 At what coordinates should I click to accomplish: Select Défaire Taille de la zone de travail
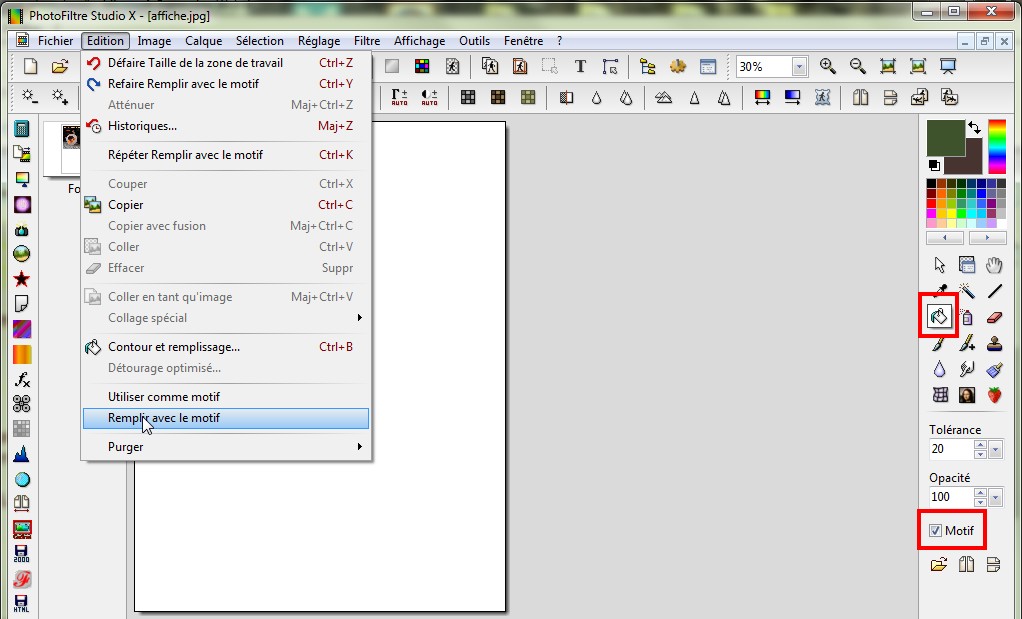[226, 63]
